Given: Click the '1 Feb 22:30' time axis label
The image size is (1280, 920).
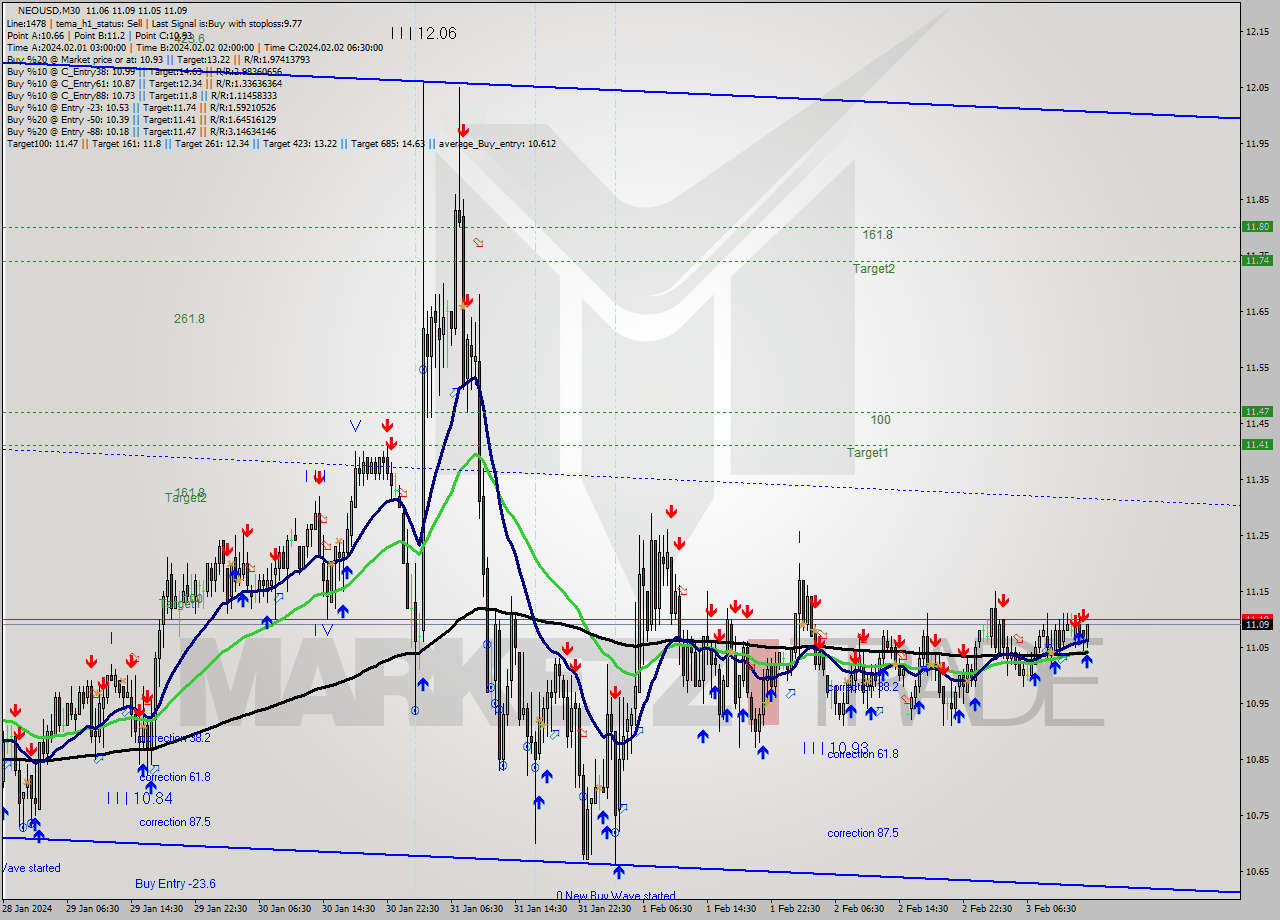Looking at the screenshot, I should coord(795,909).
